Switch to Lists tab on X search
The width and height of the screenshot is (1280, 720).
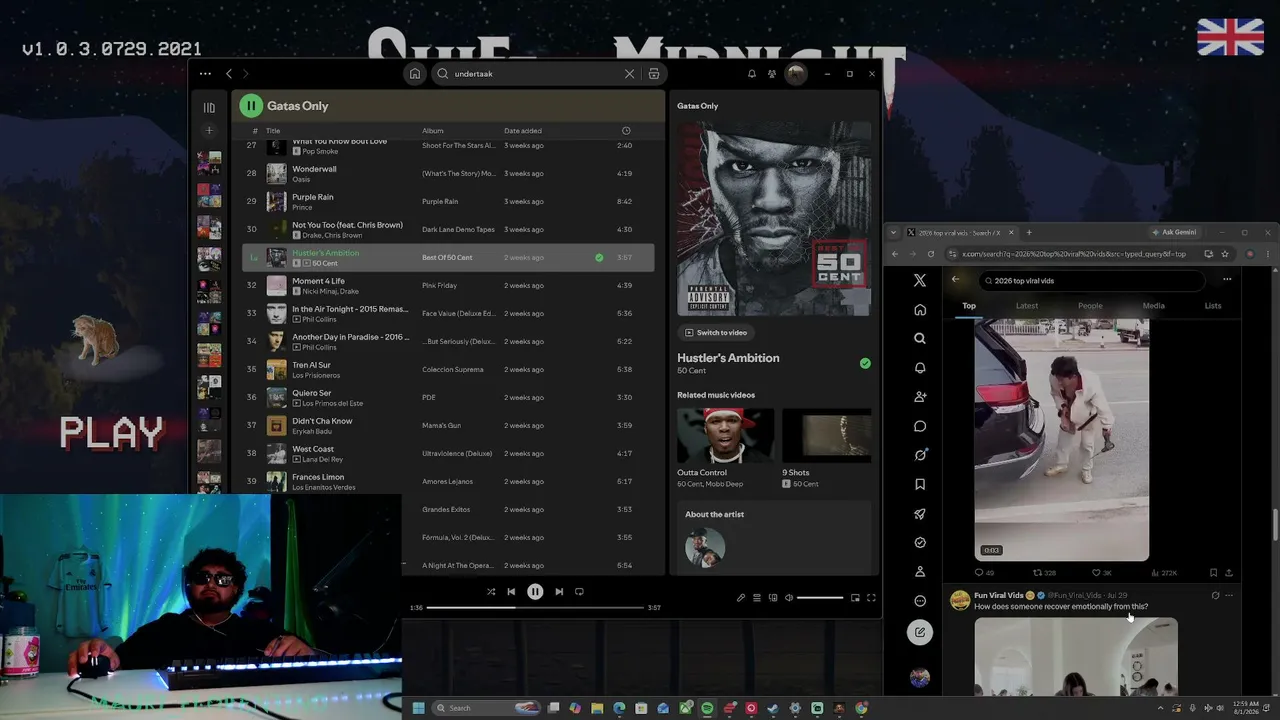pos(1213,306)
